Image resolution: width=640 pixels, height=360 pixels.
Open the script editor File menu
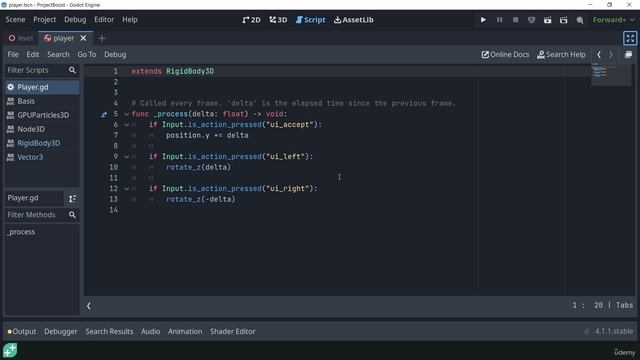click(13, 54)
